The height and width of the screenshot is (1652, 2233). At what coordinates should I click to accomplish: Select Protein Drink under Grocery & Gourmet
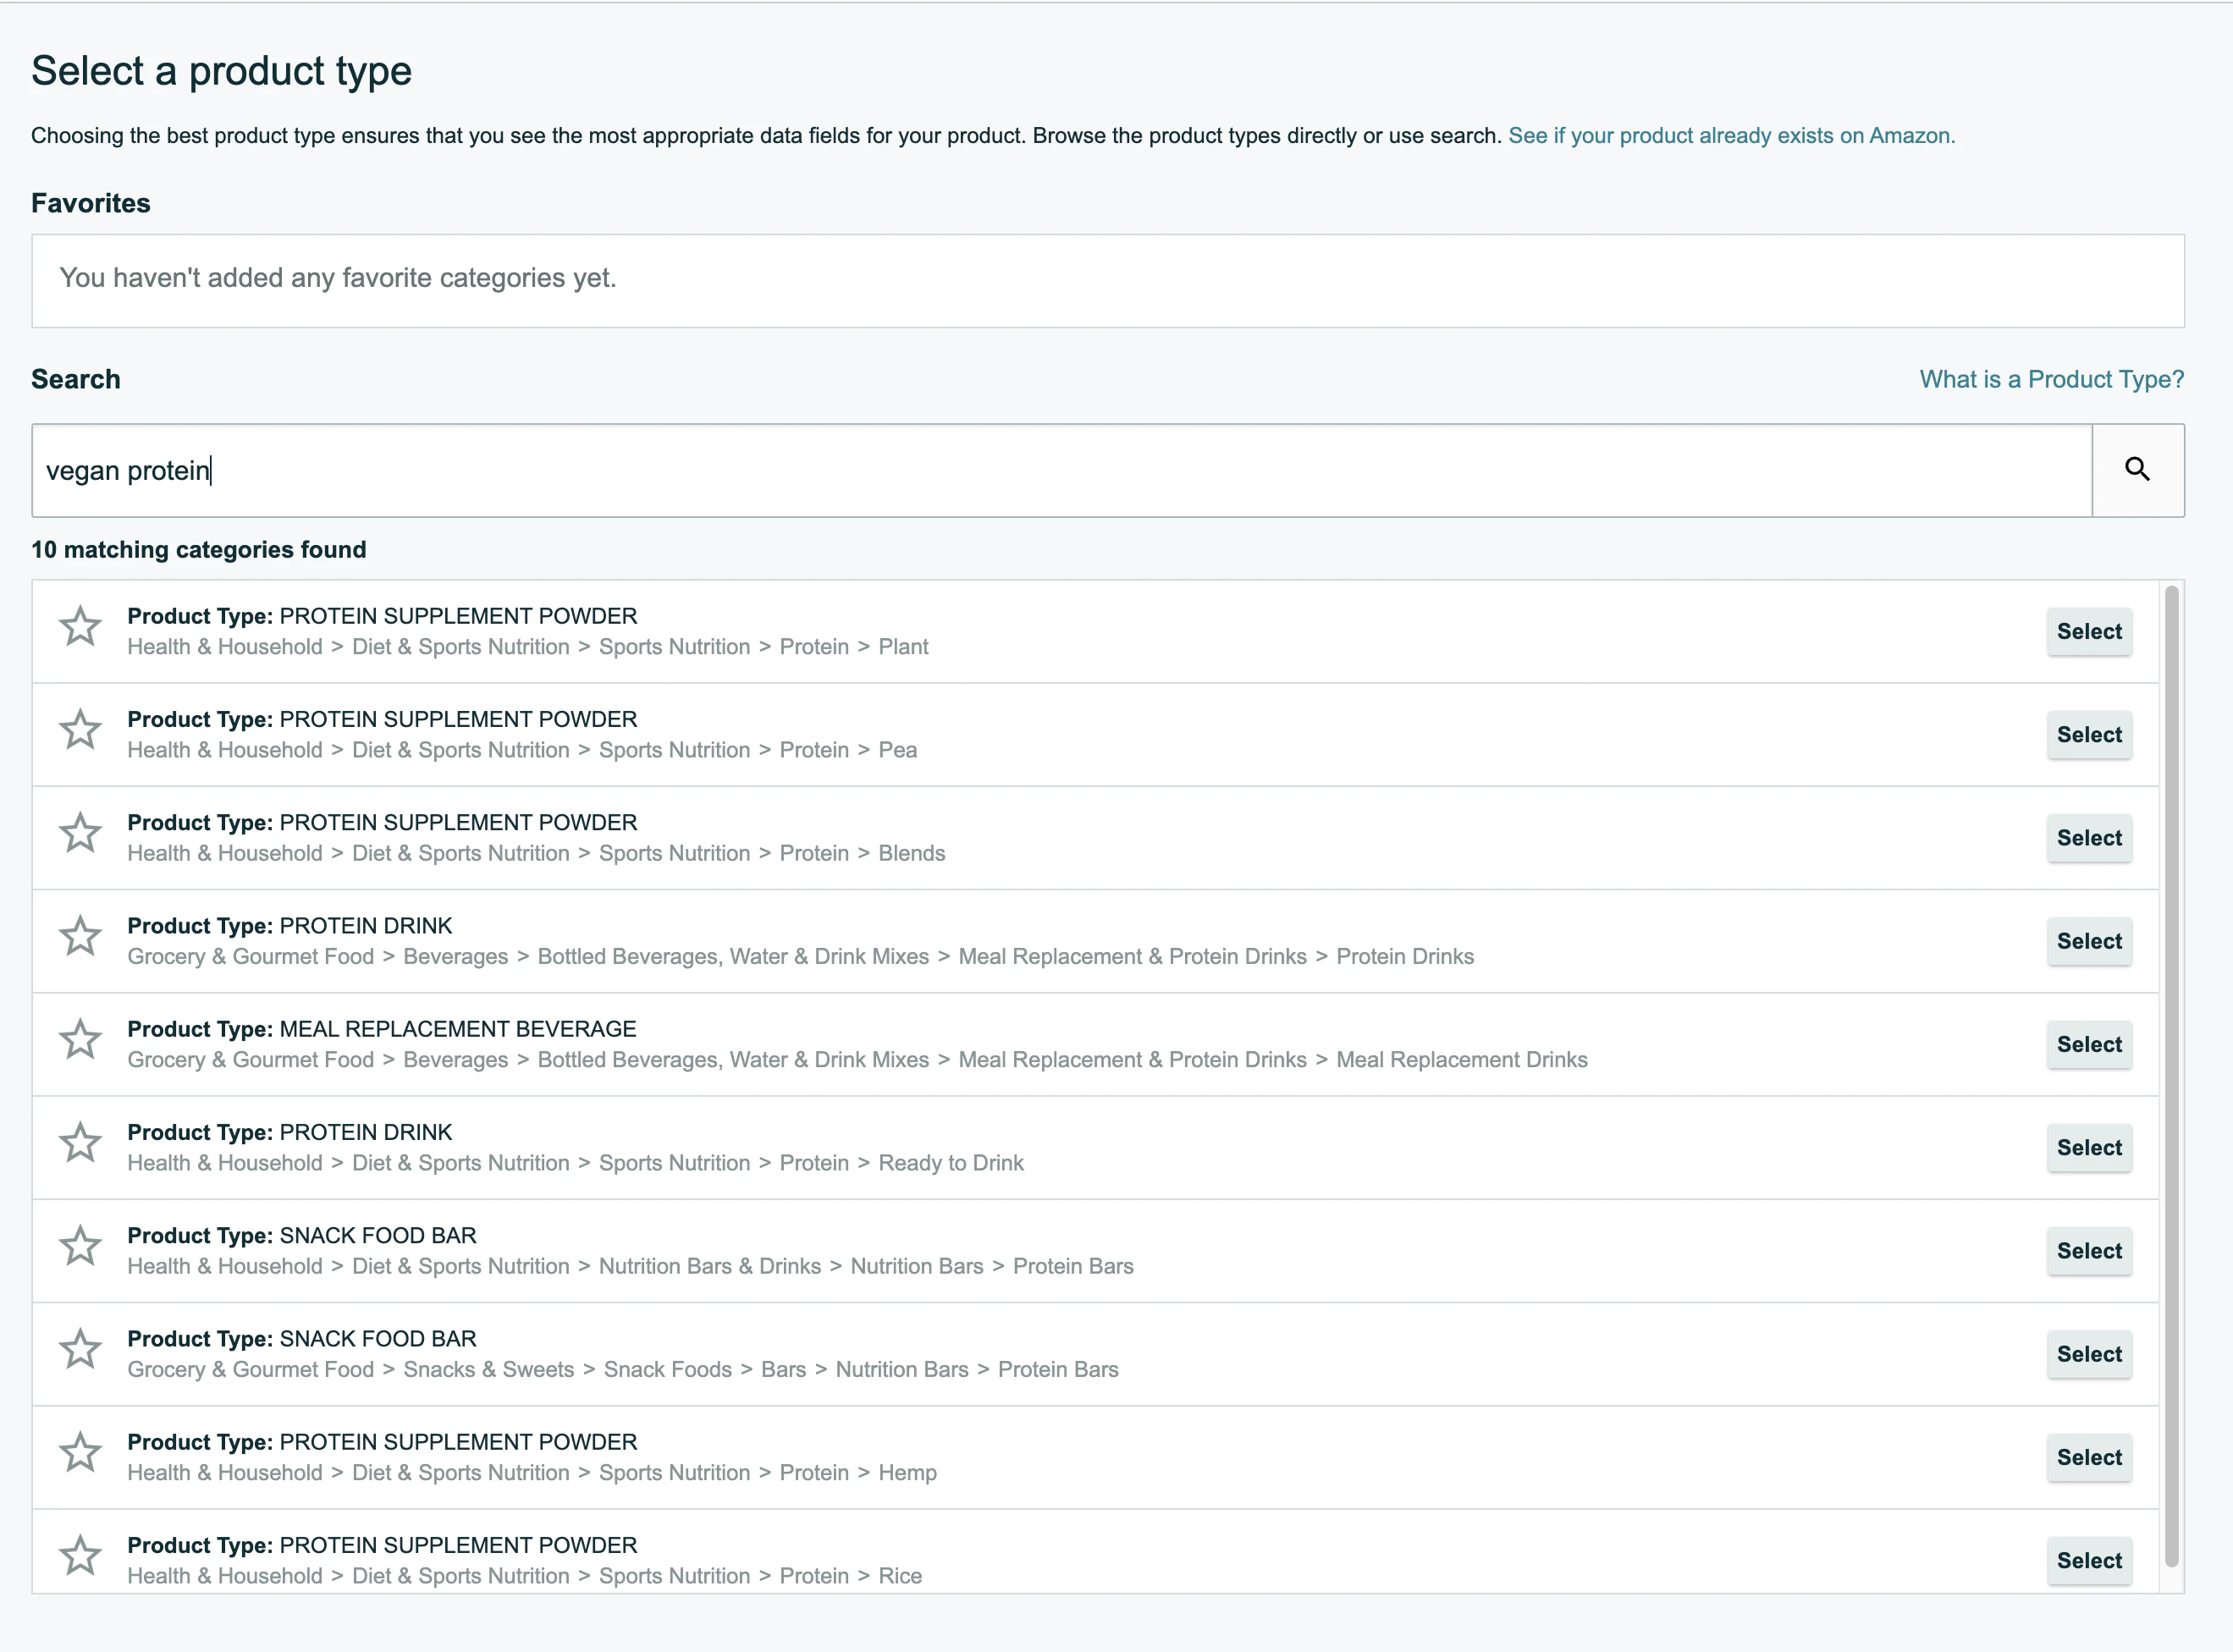pyautogui.click(x=2089, y=941)
